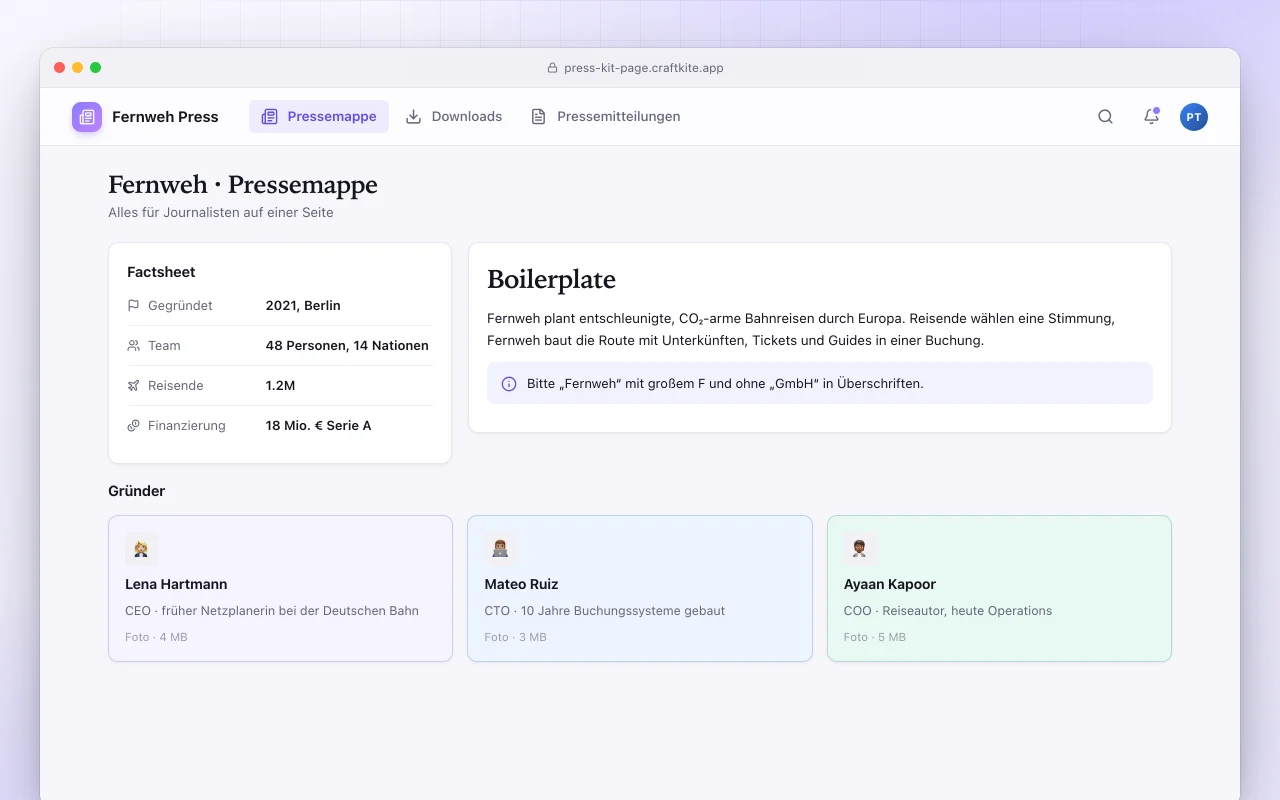
Task: Click the value "48 Personen, 14 Nationen"
Action: (347, 346)
